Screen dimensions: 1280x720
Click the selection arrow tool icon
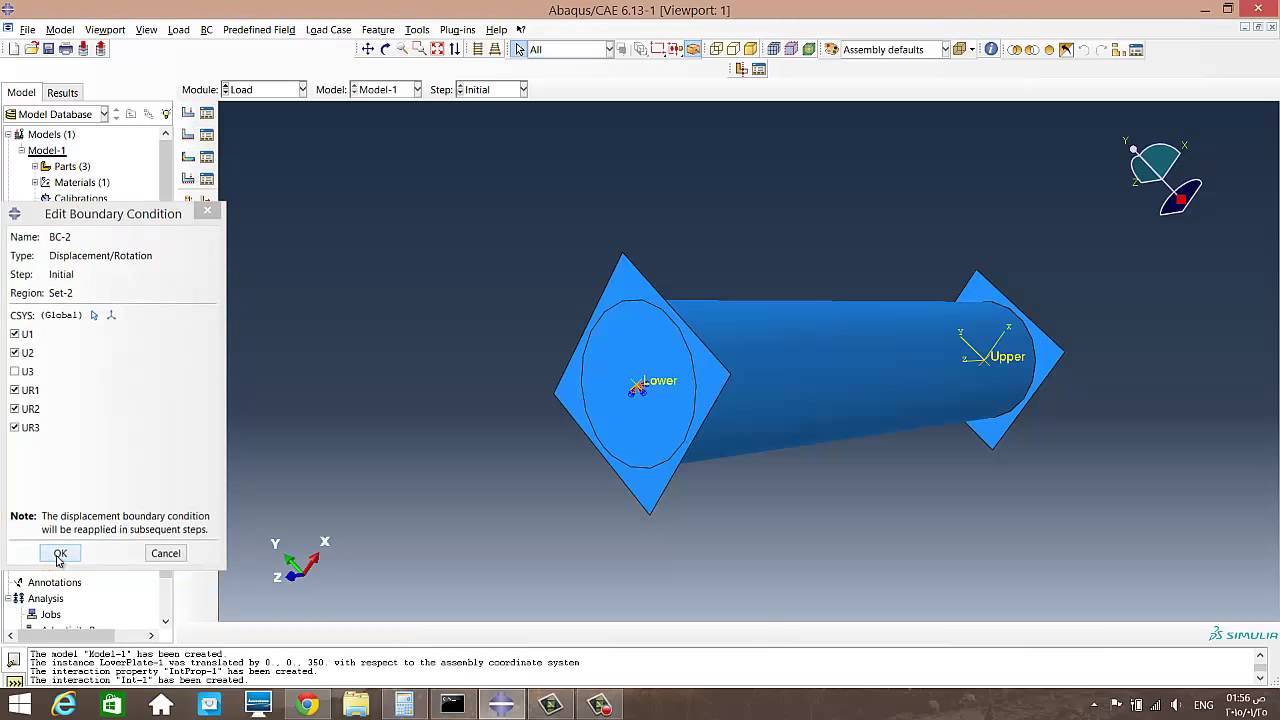[x=520, y=49]
